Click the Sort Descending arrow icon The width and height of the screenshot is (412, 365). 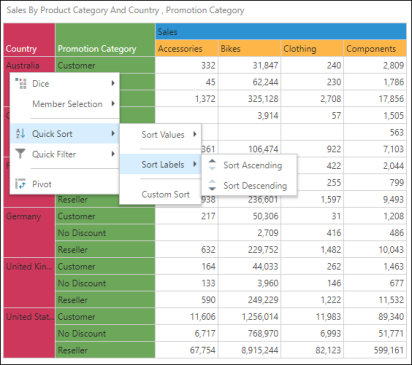(212, 185)
